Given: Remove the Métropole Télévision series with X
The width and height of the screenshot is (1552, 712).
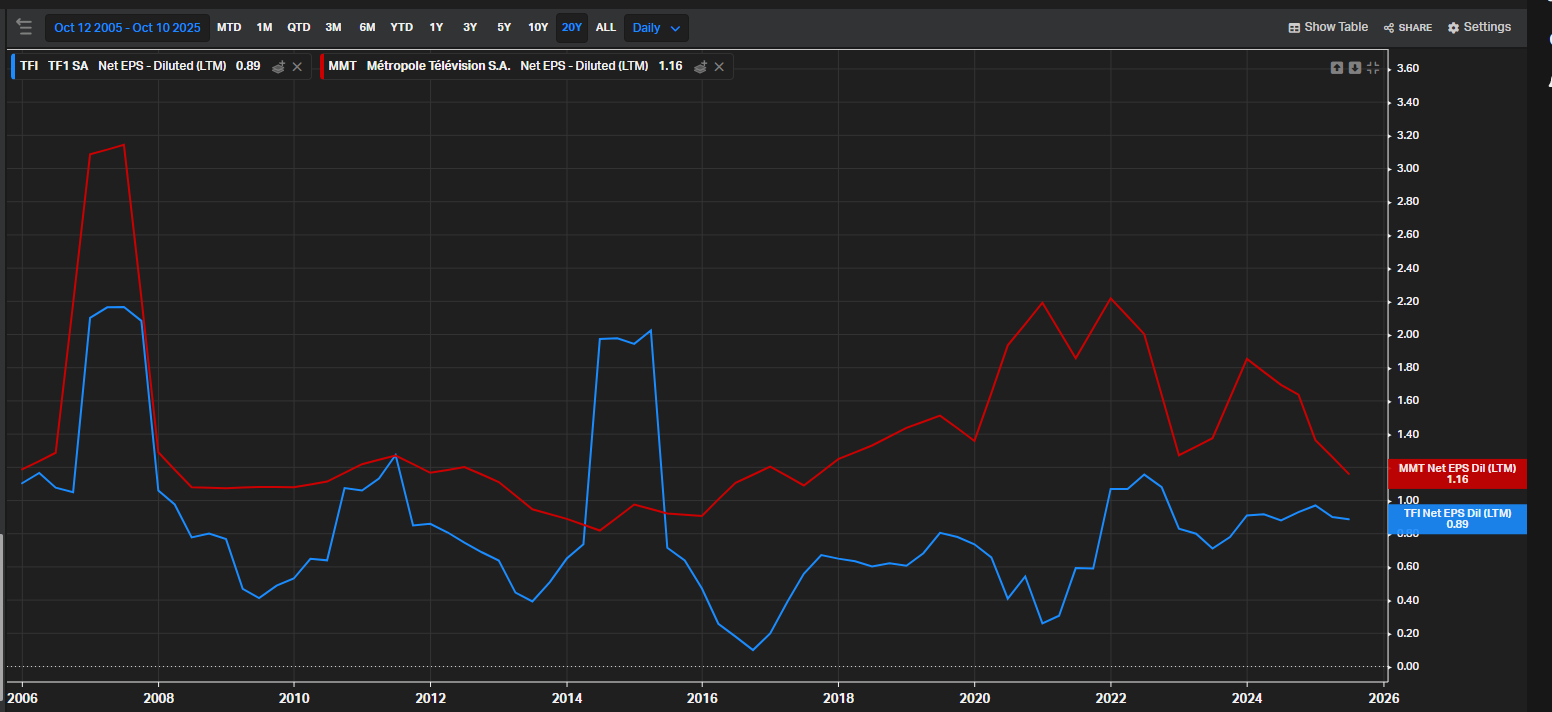Looking at the screenshot, I should pos(719,66).
